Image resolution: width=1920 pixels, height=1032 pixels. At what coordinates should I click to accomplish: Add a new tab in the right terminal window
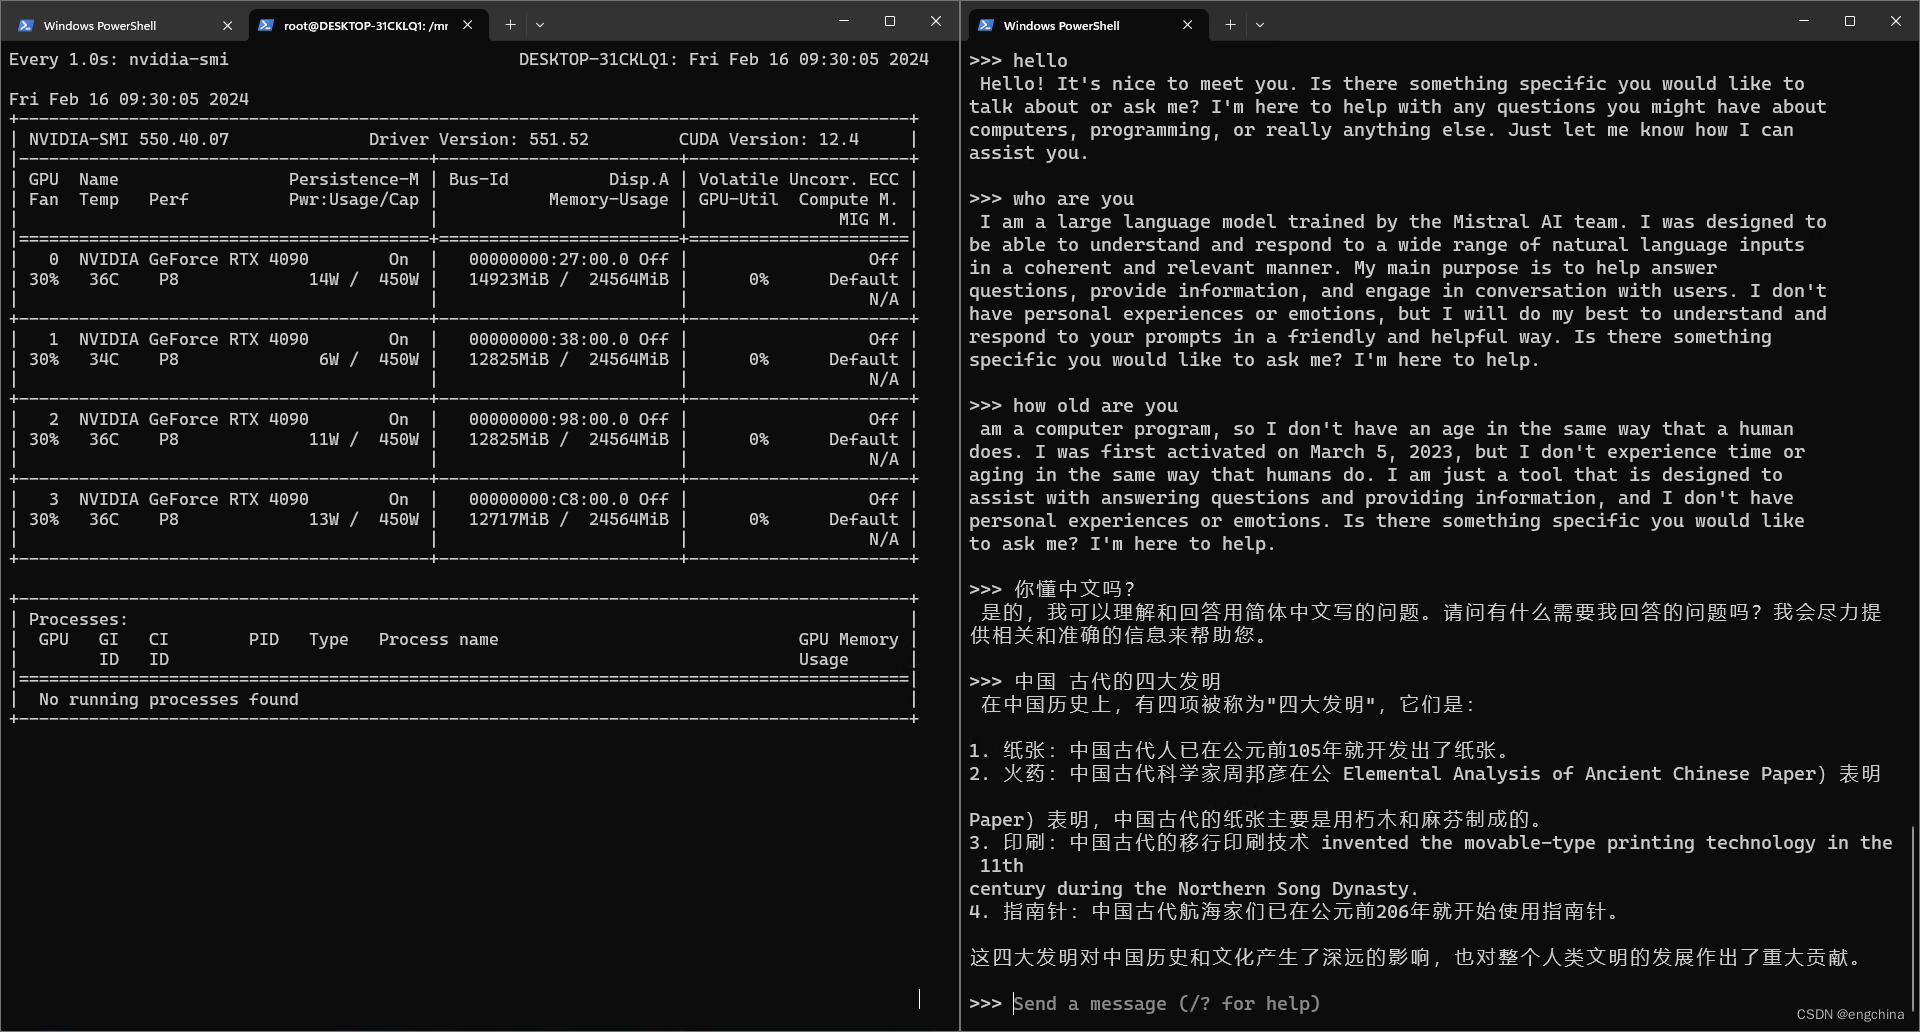1230,25
